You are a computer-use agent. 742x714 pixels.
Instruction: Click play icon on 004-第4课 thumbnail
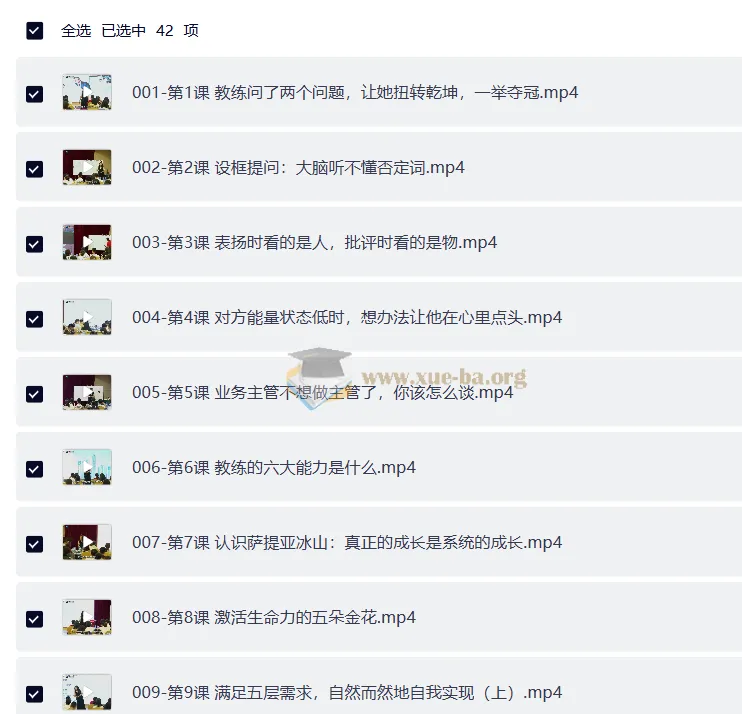(x=87, y=317)
